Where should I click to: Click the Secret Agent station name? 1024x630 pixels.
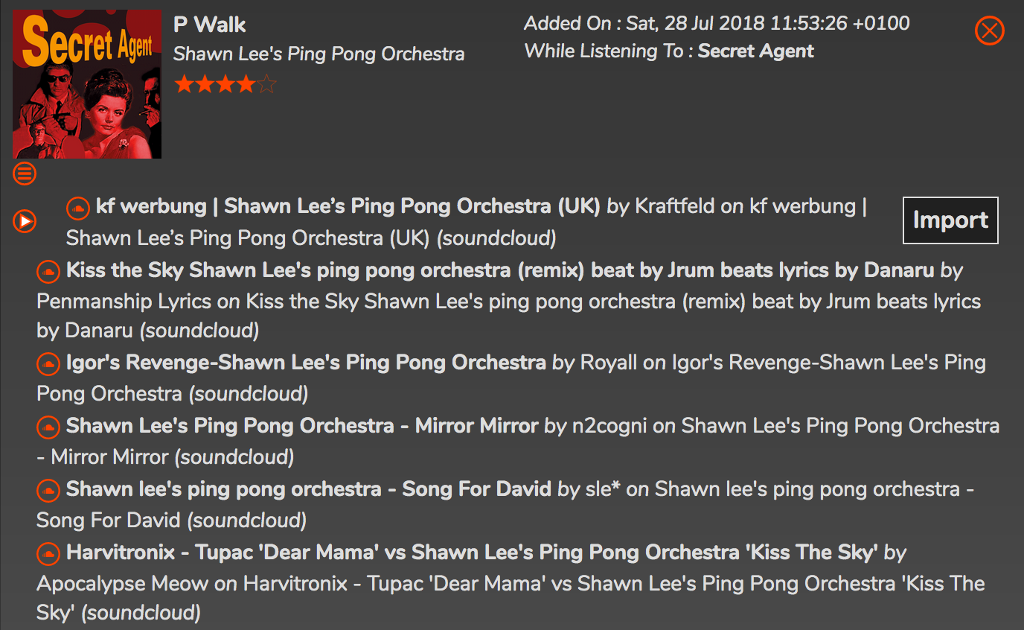[x=756, y=51]
